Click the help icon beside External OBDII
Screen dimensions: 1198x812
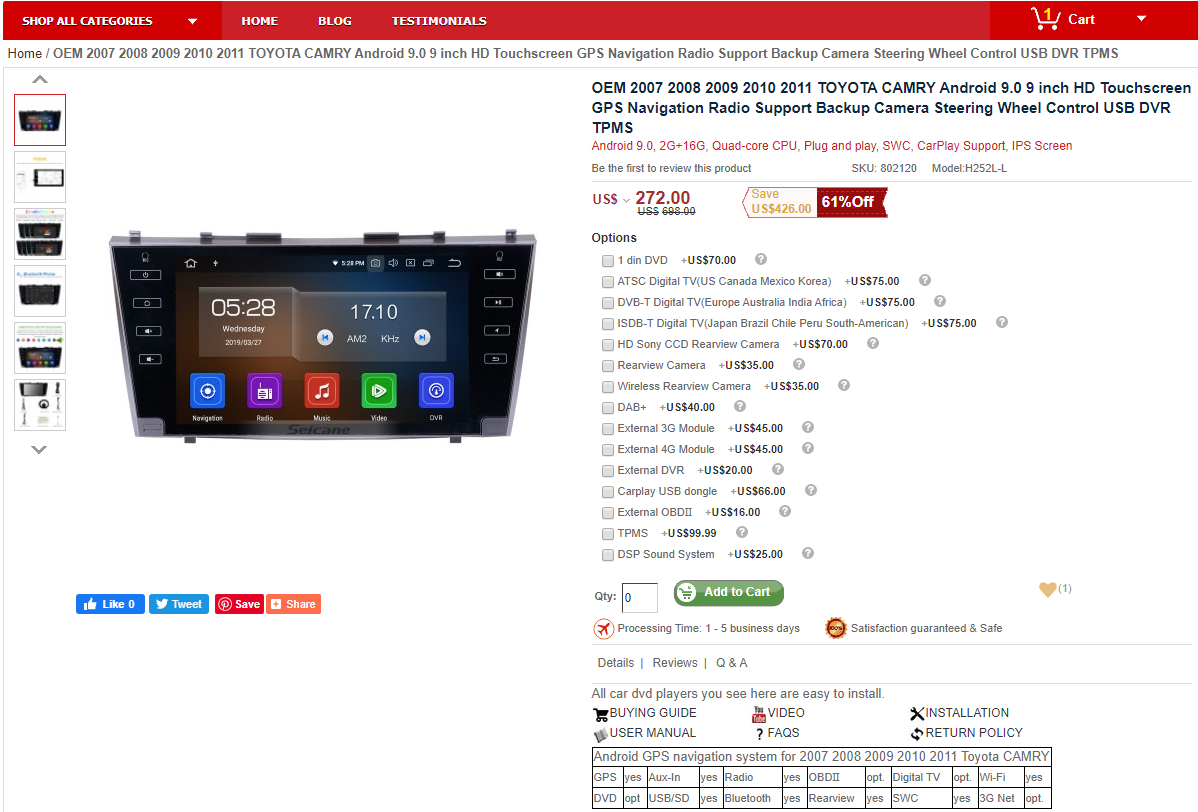coord(785,512)
